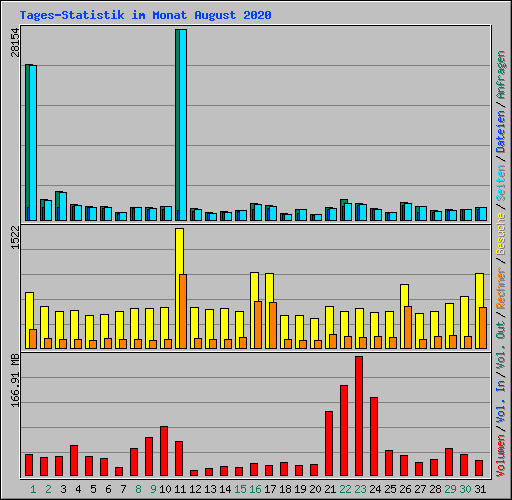The image size is (512, 500).
Task: Click day label 27 on the x-axis
Action: click(x=420, y=489)
